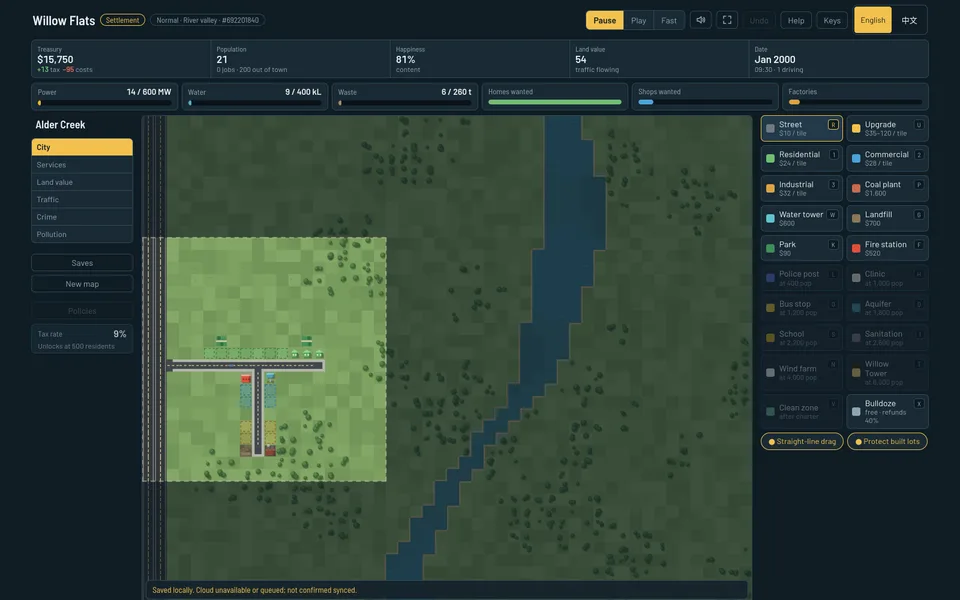This screenshot has width=960, height=600.
Task: Pick the Landfill building tool
Action: point(887,219)
